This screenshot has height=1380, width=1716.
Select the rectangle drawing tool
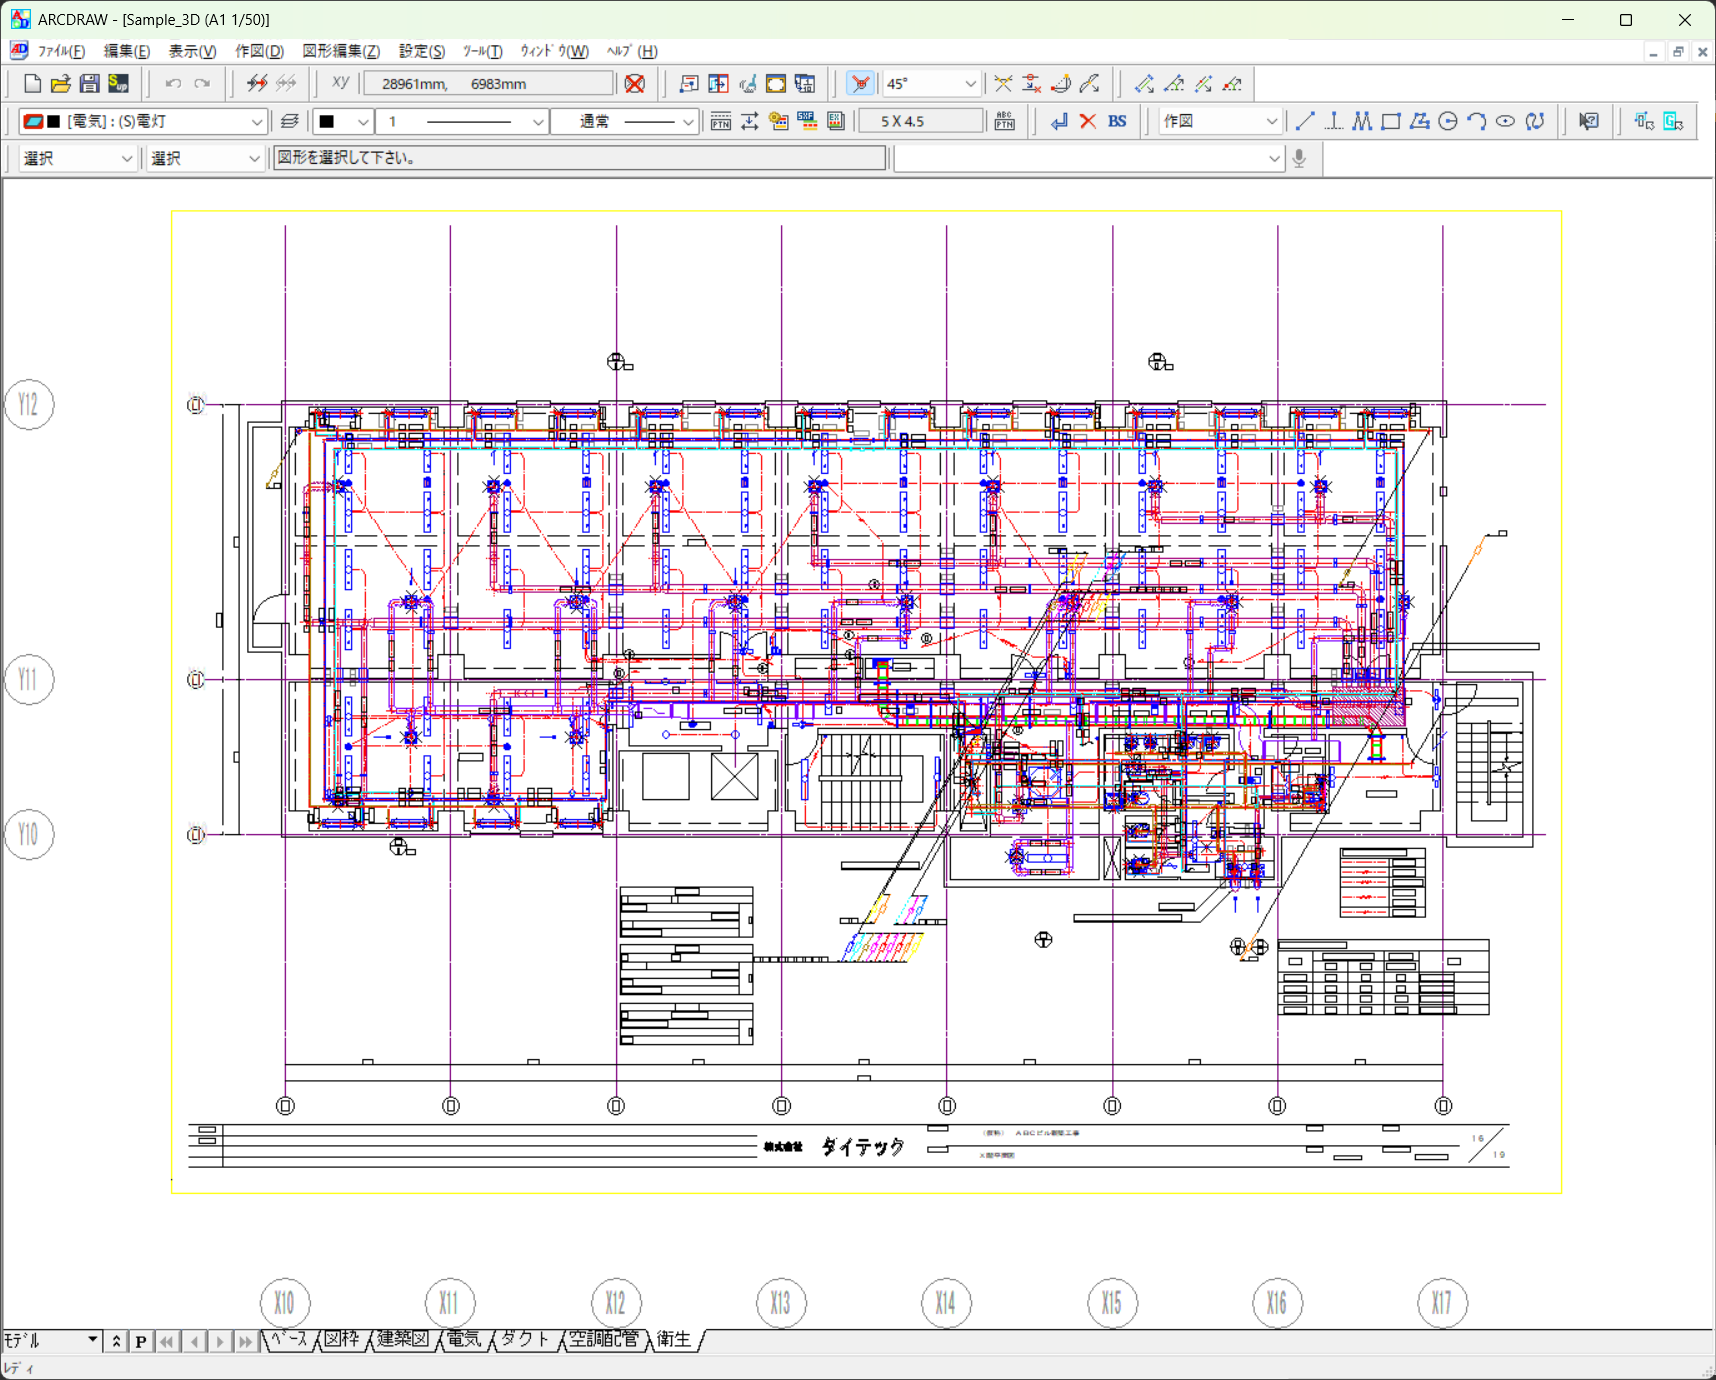pos(1390,122)
